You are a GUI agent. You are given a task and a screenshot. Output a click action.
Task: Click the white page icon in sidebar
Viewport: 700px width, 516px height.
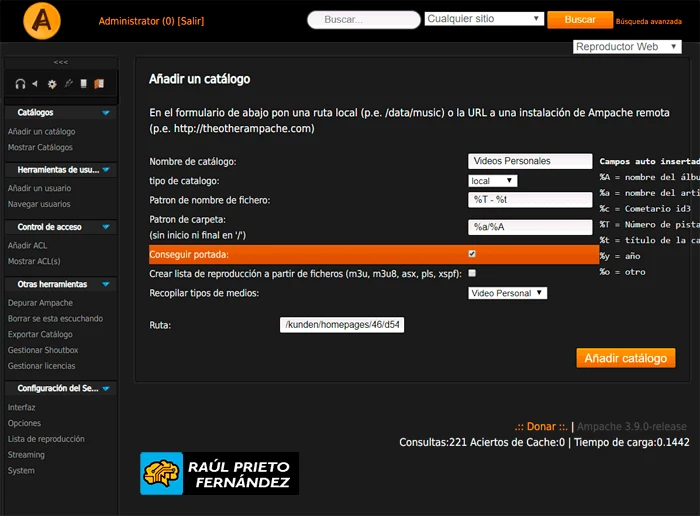coord(84,84)
